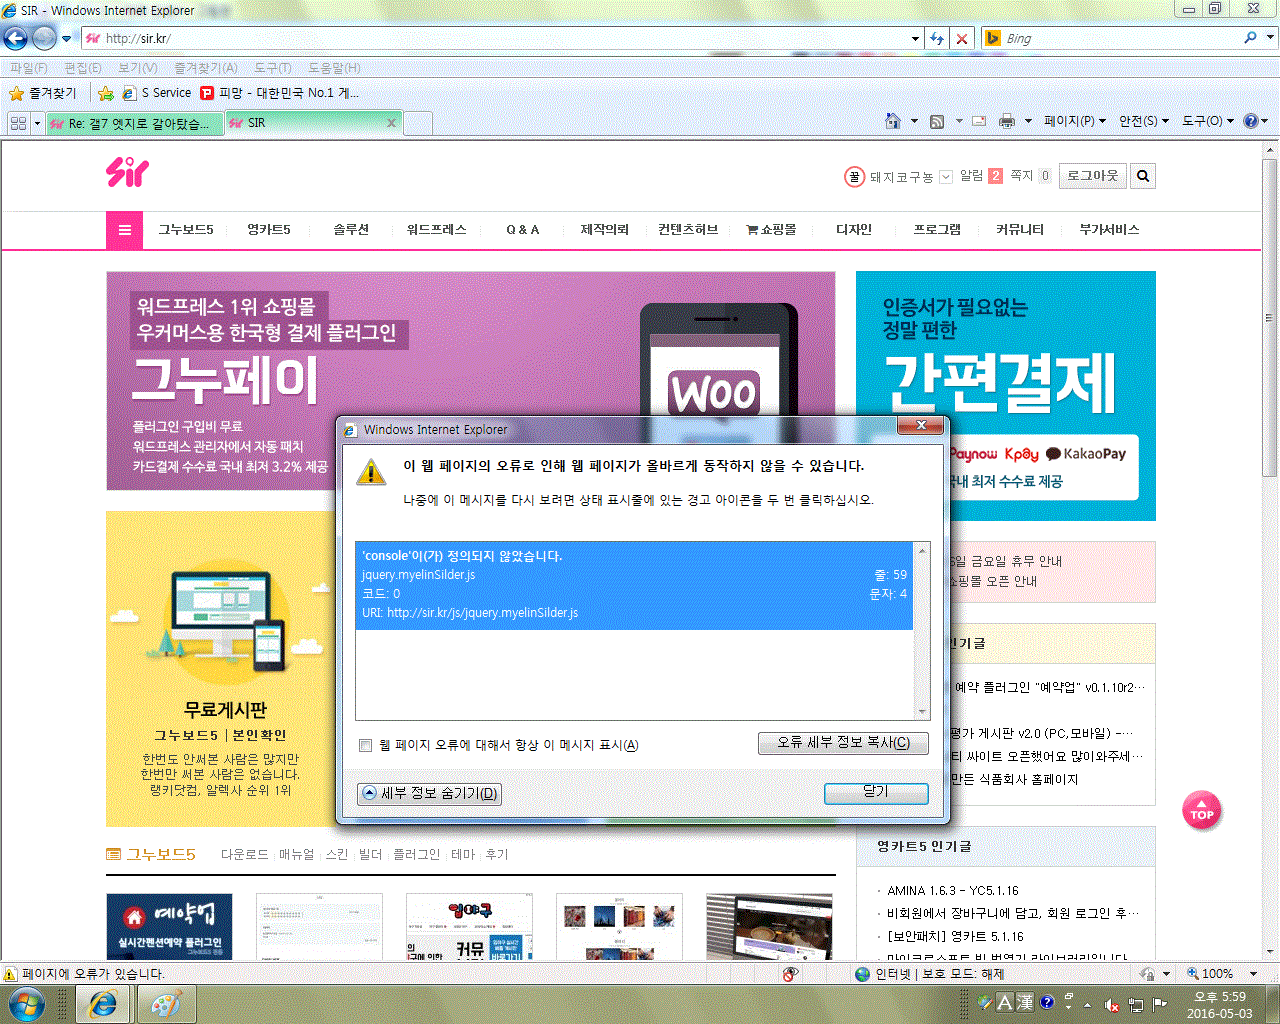Screen dimensions: 1280x1024
Task: Click the warning error icon in status bar
Action: coord(10,973)
